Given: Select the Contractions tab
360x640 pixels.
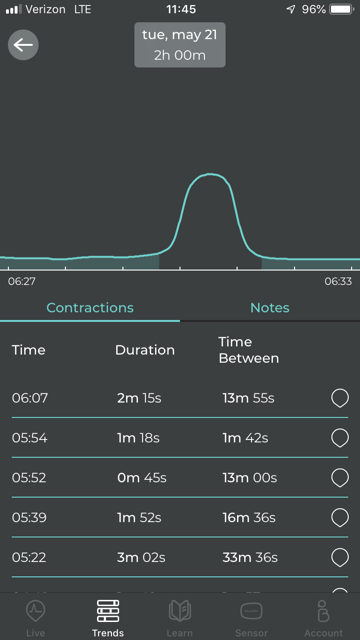Looking at the screenshot, I should pyautogui.click(x=90, y=307).
